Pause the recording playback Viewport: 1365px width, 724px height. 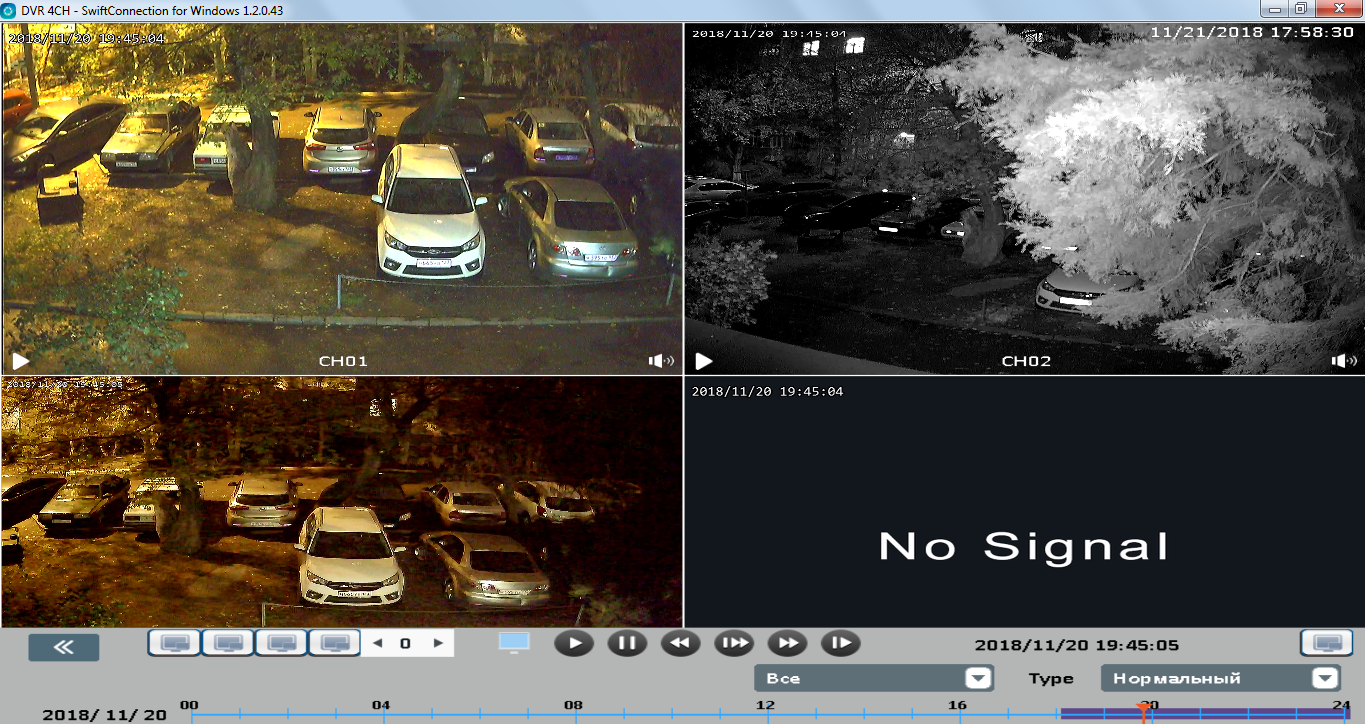(627, 643)
